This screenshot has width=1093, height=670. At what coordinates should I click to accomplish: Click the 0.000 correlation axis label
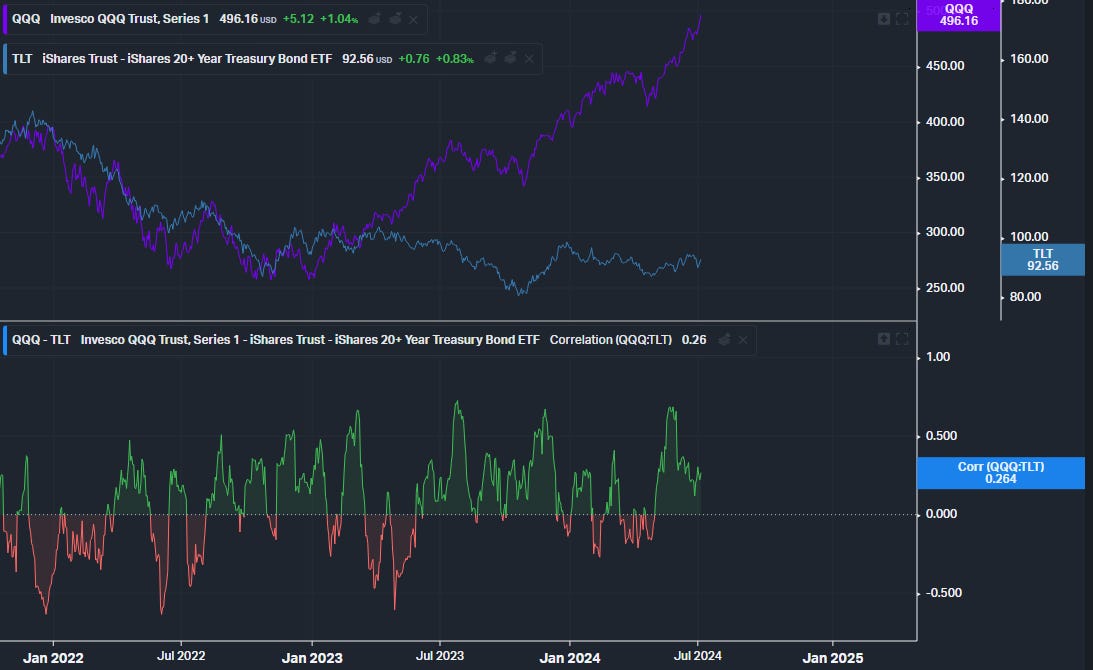(x=941, y=513)
